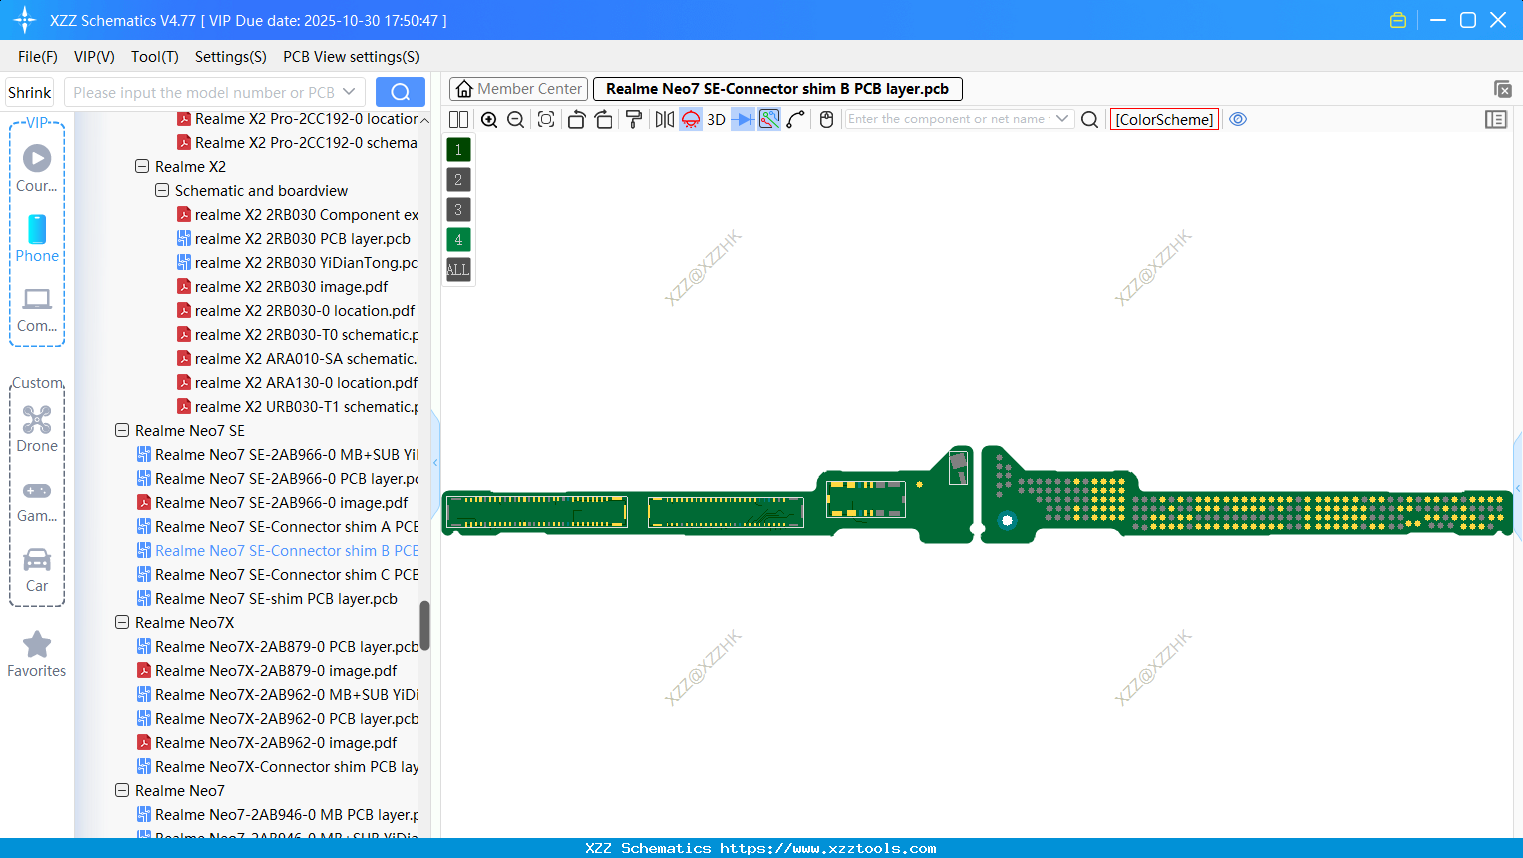
Task: Select the Game console category
Action: (x=37, y=501)
